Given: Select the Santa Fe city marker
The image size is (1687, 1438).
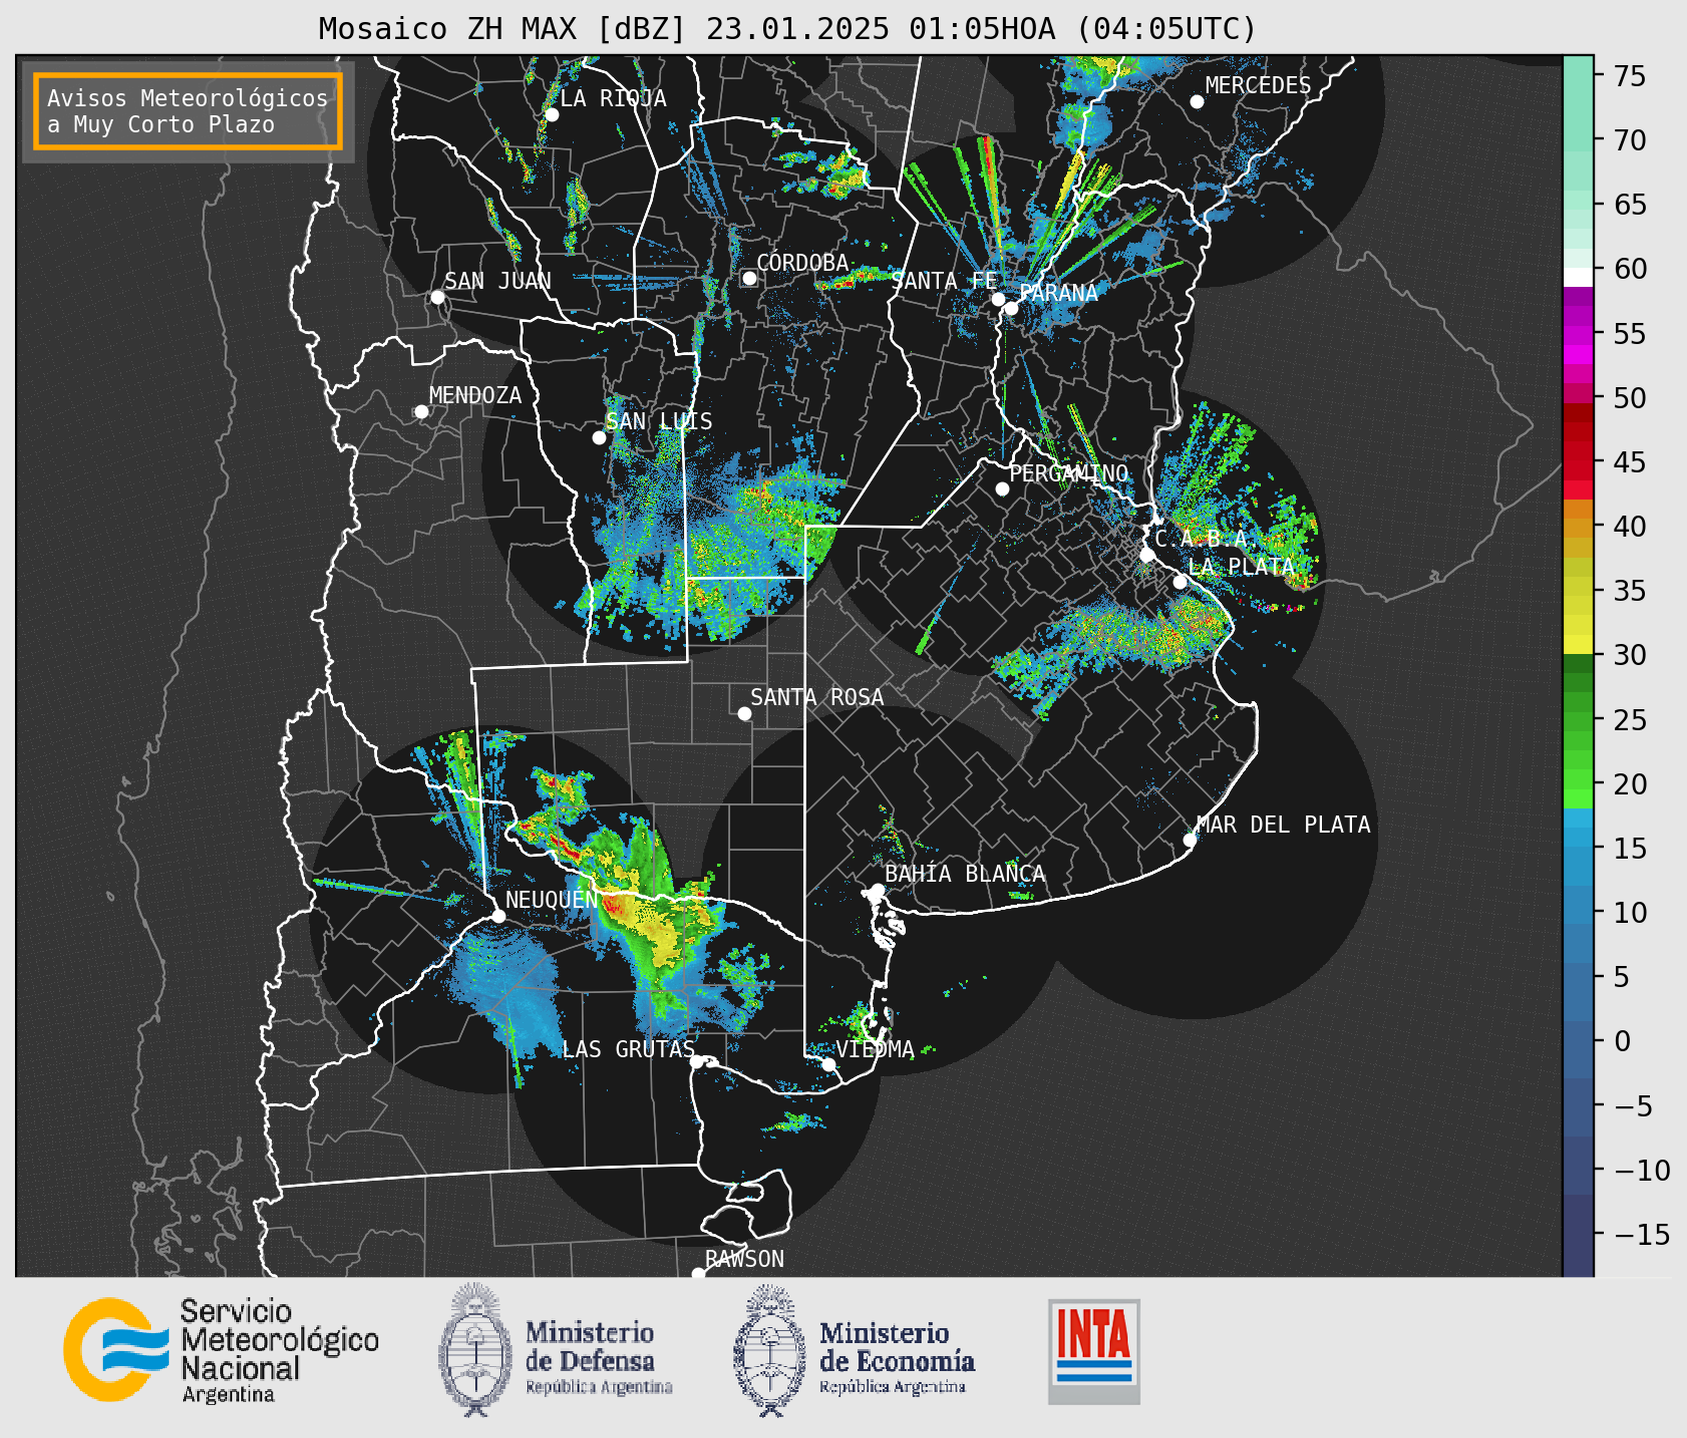Looking at the screenshot, I should pyautogui.click(x=998, y=299).
